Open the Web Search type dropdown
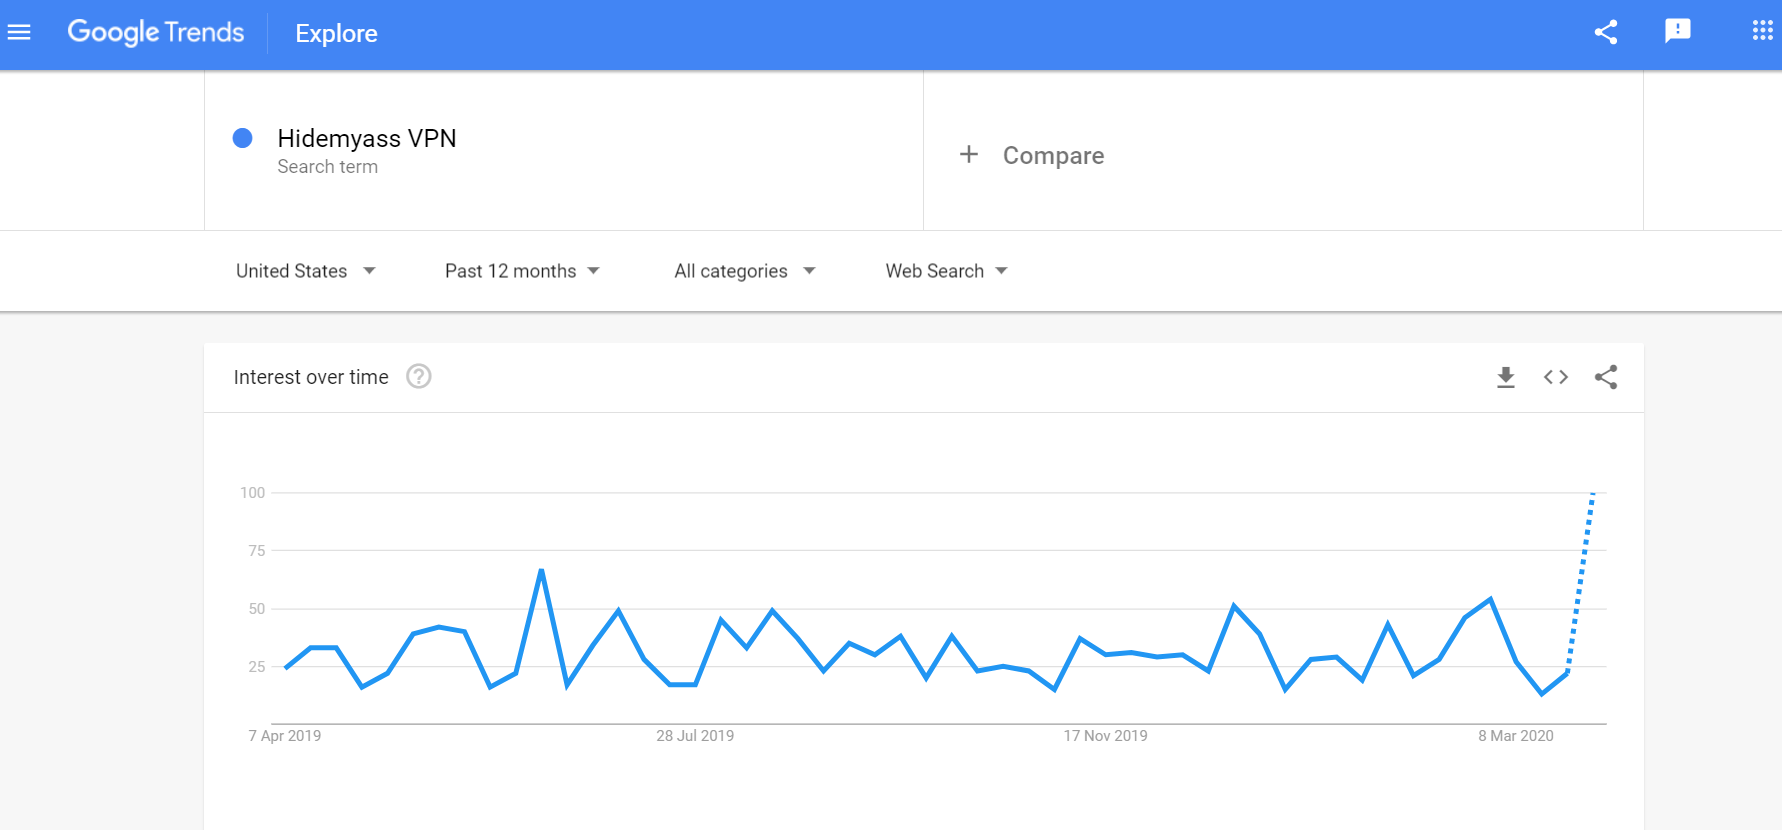The image size is (1782, 830). [946, 271]
